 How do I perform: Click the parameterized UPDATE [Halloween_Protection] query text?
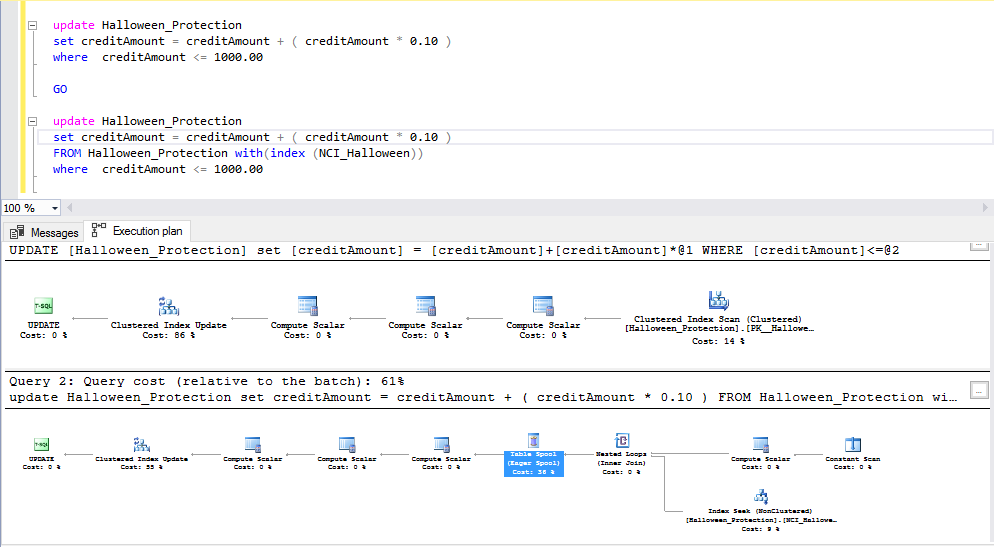(x=454, y=250)
